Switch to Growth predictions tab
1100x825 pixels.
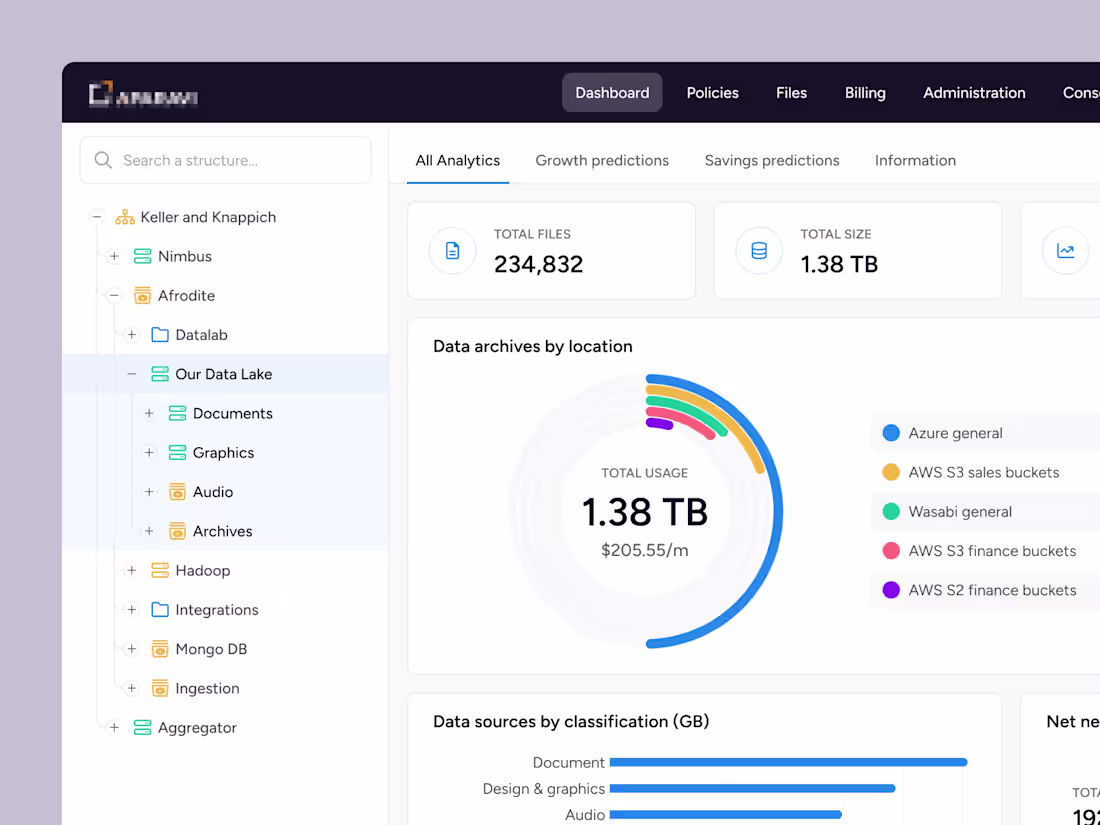602,161
